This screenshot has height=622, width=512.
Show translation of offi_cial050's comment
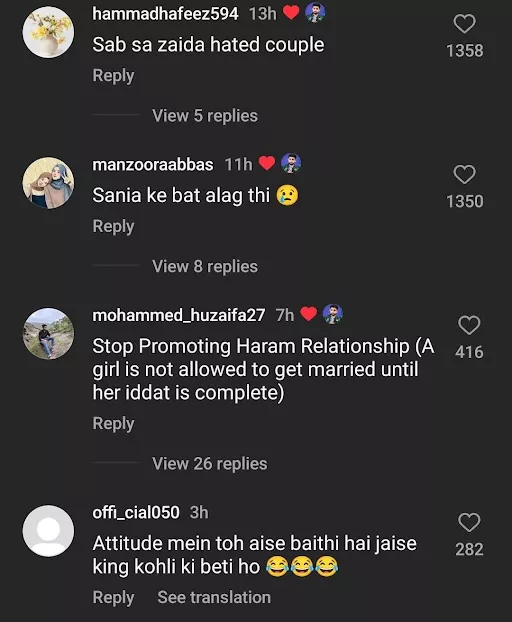[x=214, y=597]
